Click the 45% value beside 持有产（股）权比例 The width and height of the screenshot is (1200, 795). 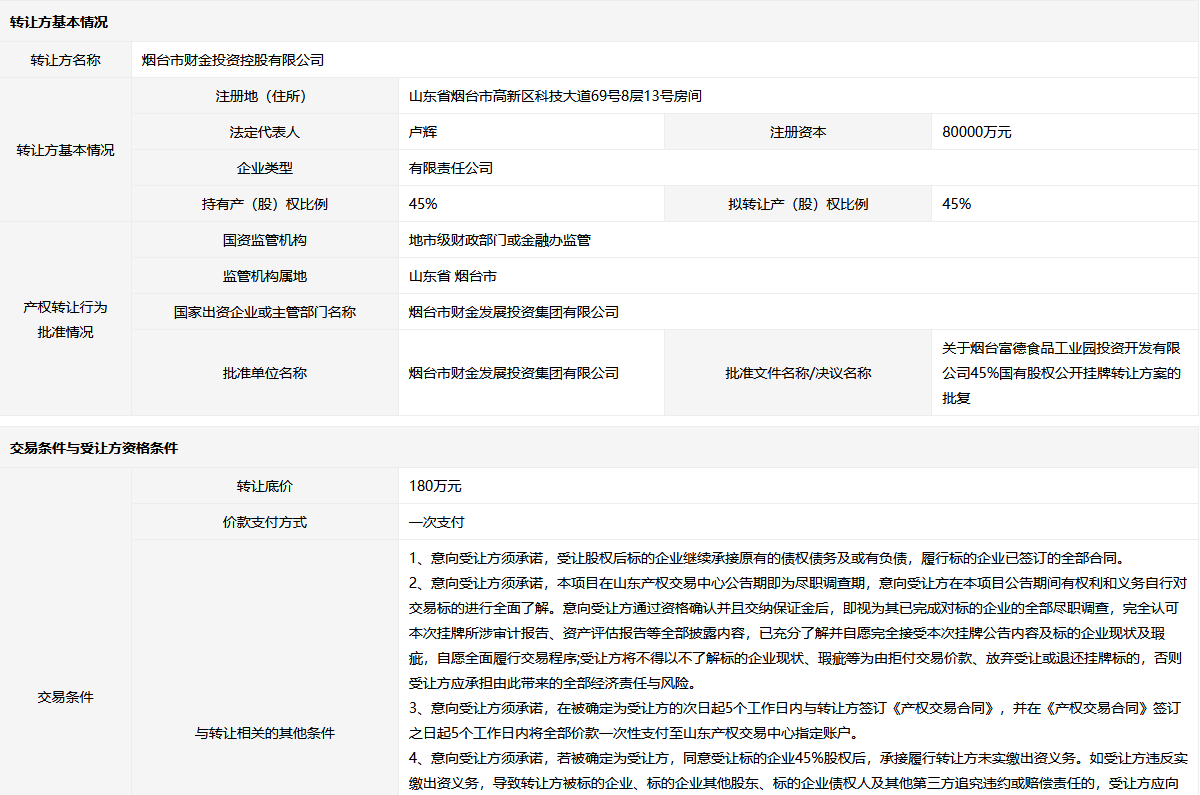(423, 204)
